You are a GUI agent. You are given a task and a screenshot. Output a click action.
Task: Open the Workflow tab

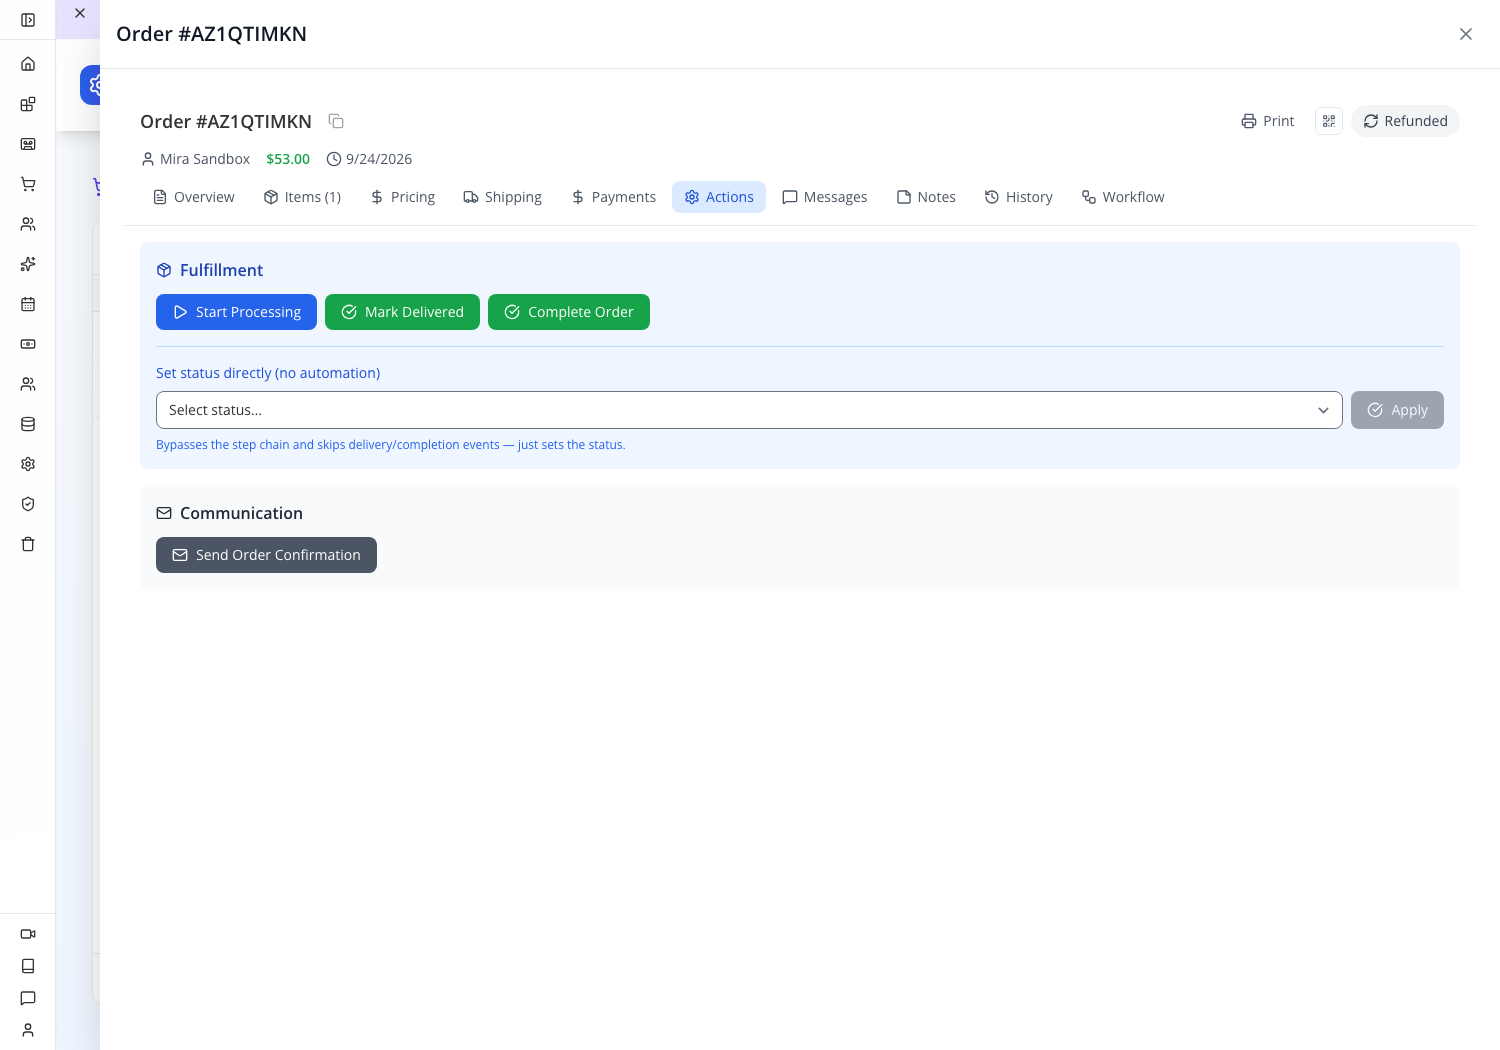coord(1122,197)
